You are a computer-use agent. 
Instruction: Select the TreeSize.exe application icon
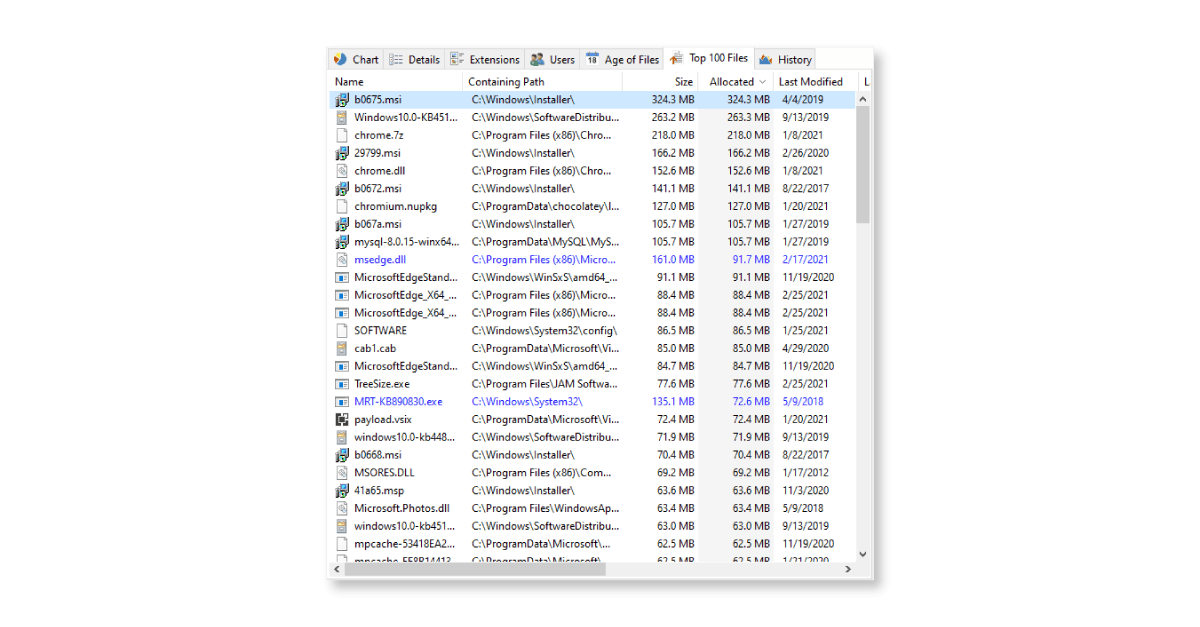click(342, 384)
